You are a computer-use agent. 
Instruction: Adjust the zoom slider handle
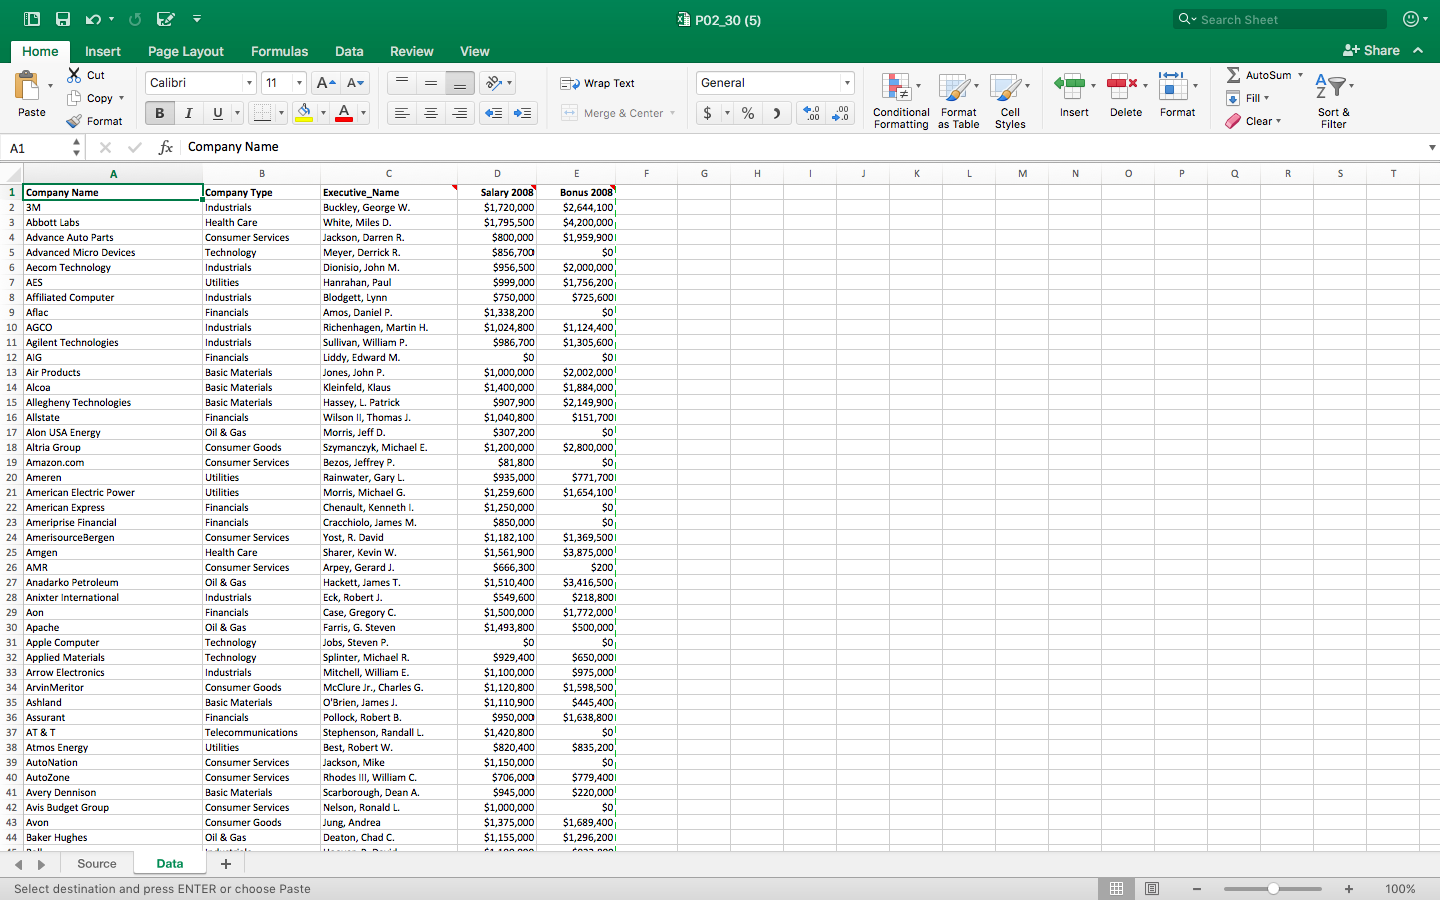1273,888
